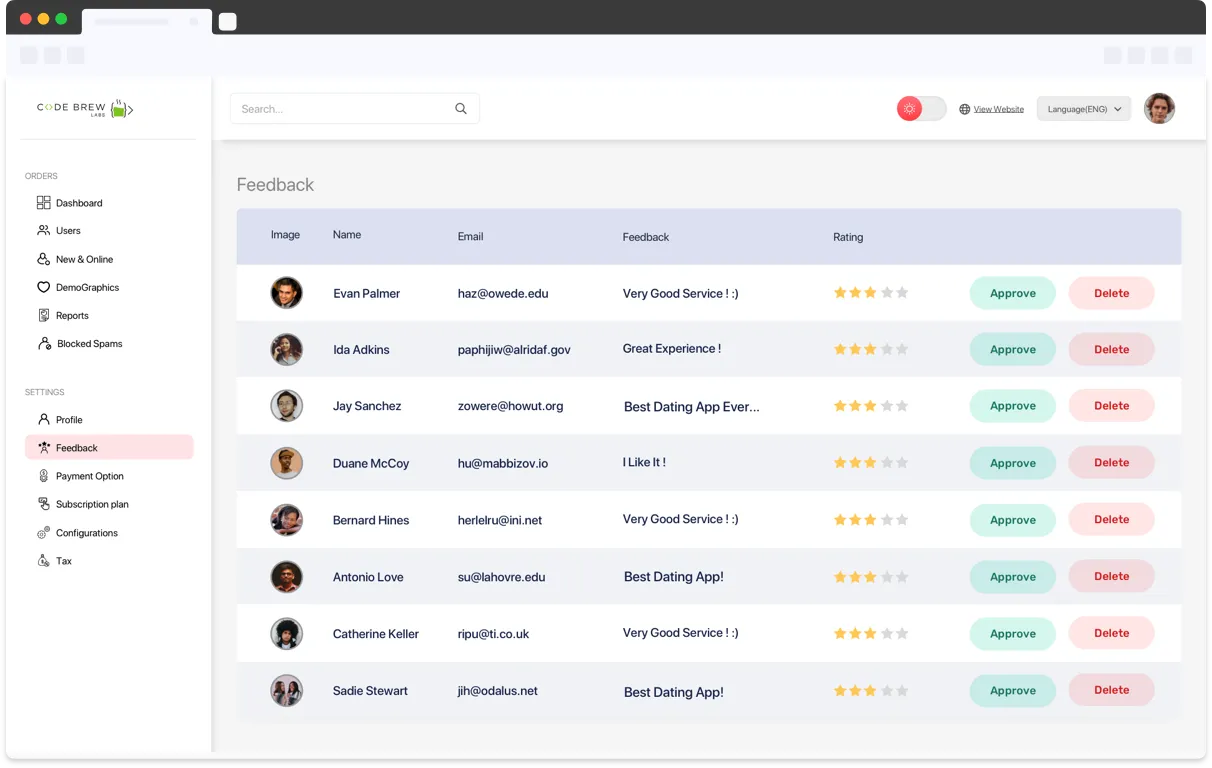Go to Subscription plan in sidebar

tap(92, 504)
